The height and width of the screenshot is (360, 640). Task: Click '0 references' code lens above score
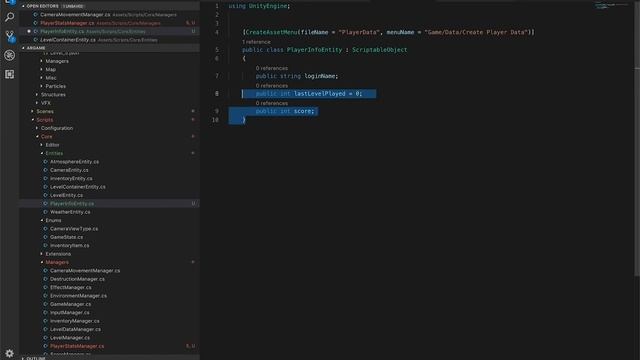pyautogui.click(x=272, y=103)
